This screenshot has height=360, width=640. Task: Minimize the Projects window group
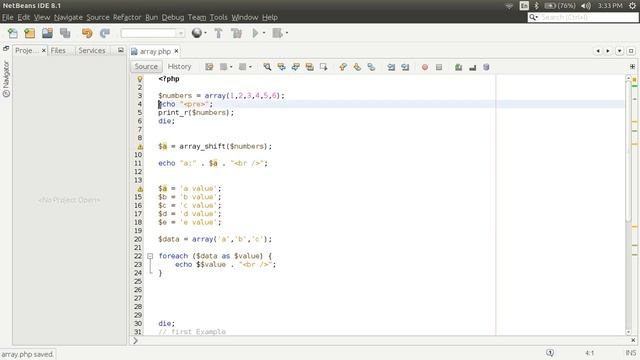point(120,50)
